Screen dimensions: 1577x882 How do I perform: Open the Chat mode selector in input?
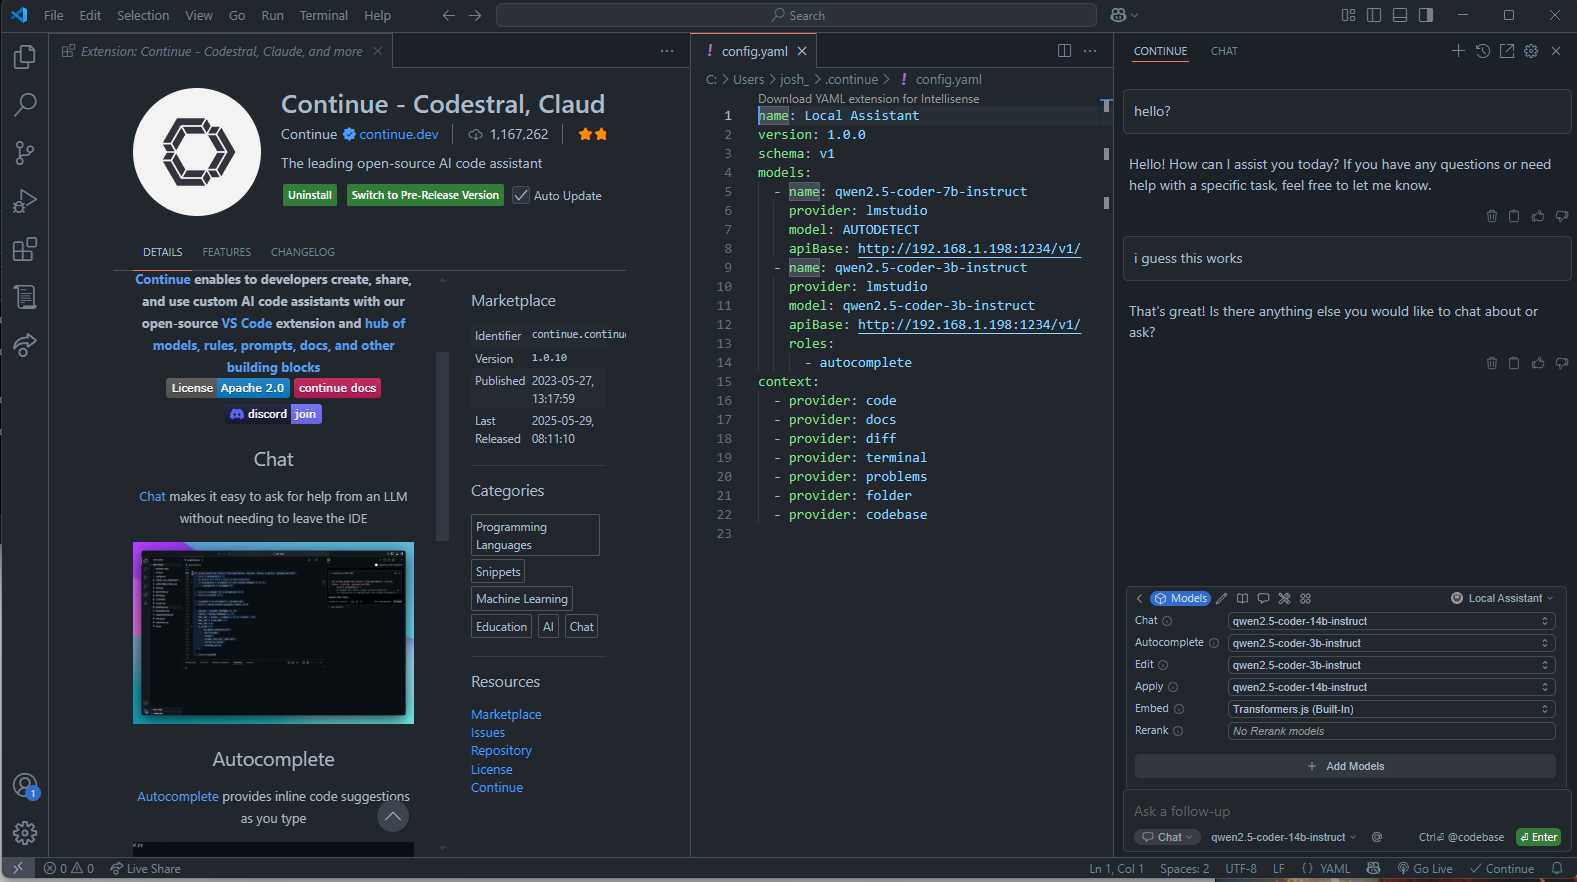pyautogui.click(x=1167, y=837)
